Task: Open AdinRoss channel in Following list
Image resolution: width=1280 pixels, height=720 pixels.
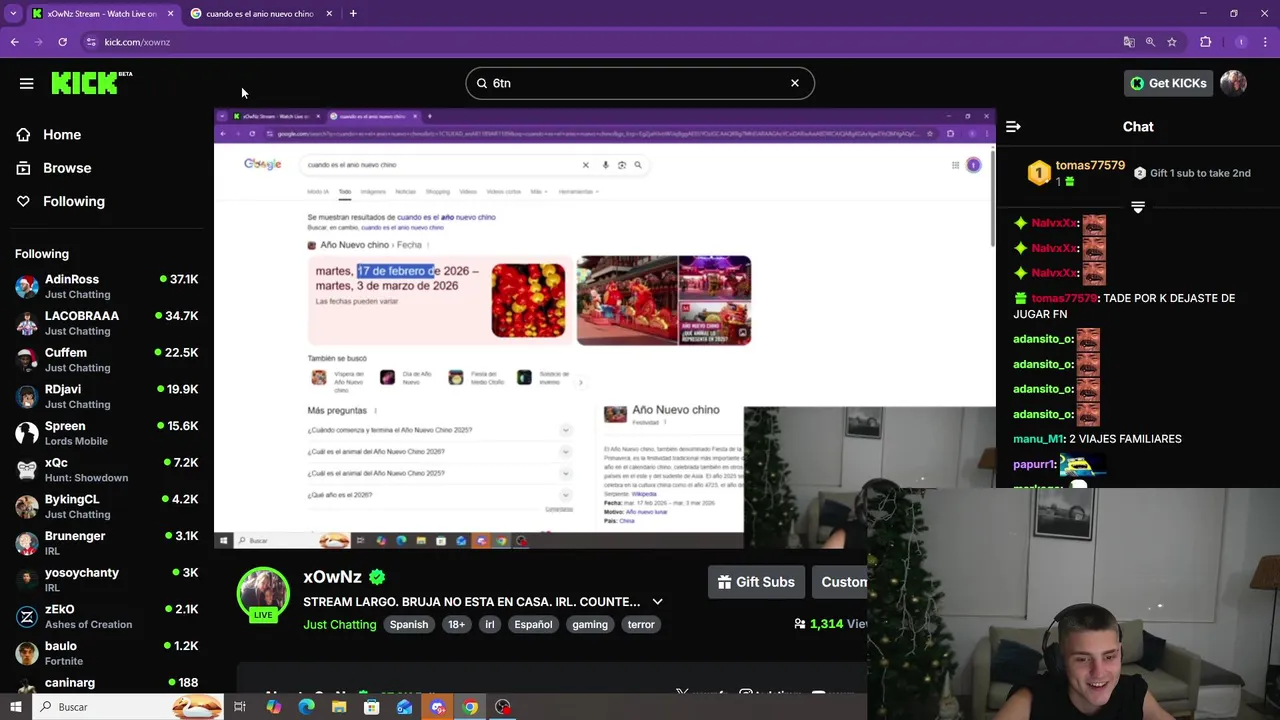Action: point(107,286)
